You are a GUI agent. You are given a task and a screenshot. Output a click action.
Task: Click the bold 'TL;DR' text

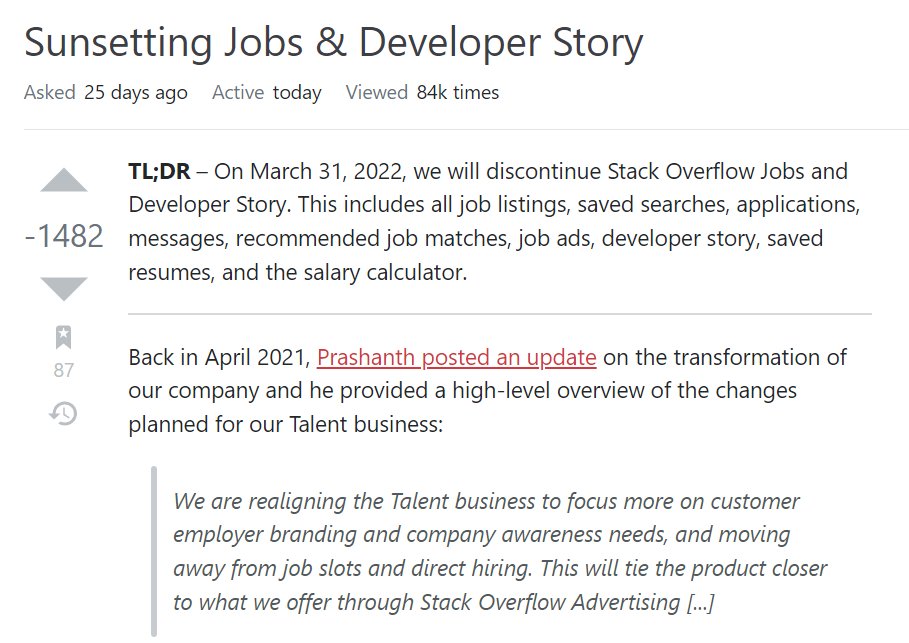click(x=159, y=172)
